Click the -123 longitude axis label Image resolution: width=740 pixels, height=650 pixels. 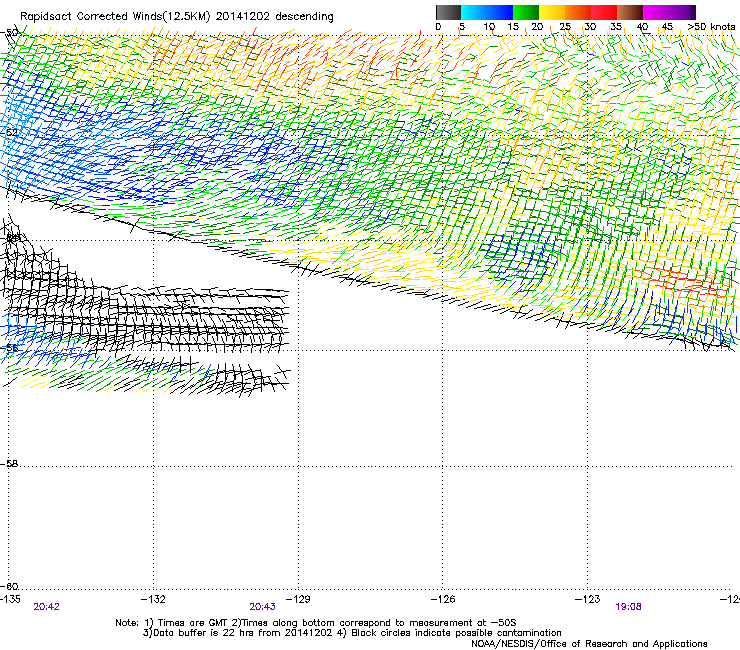click(x=588, y=599)
